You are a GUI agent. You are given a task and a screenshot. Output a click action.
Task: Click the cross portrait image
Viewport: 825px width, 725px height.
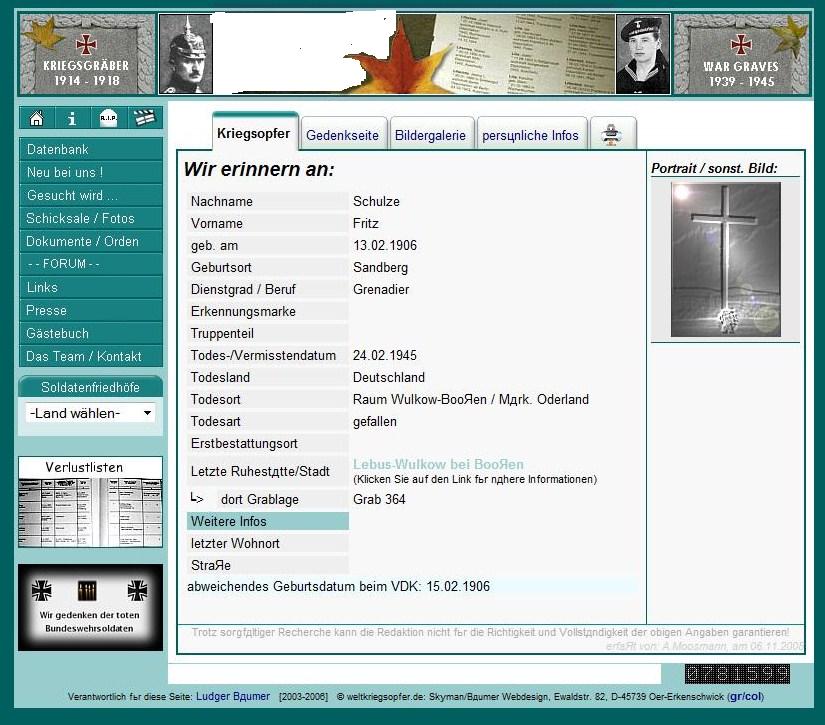click(x=725, y=259)
